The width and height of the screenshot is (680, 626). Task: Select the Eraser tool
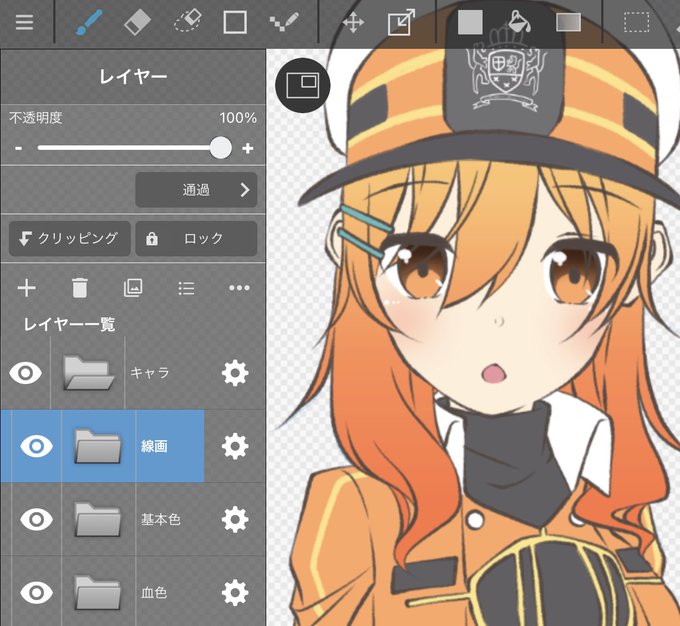137,22
